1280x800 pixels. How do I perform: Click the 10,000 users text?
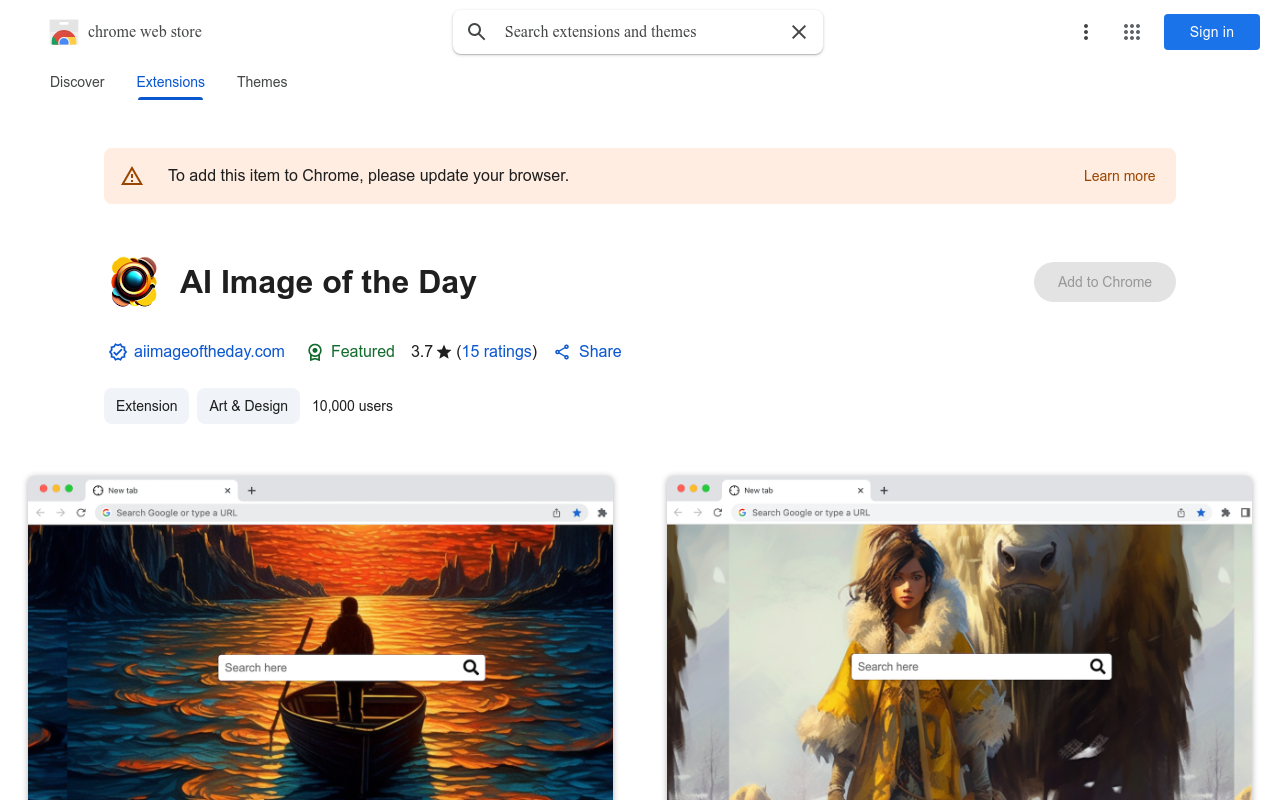352,406
